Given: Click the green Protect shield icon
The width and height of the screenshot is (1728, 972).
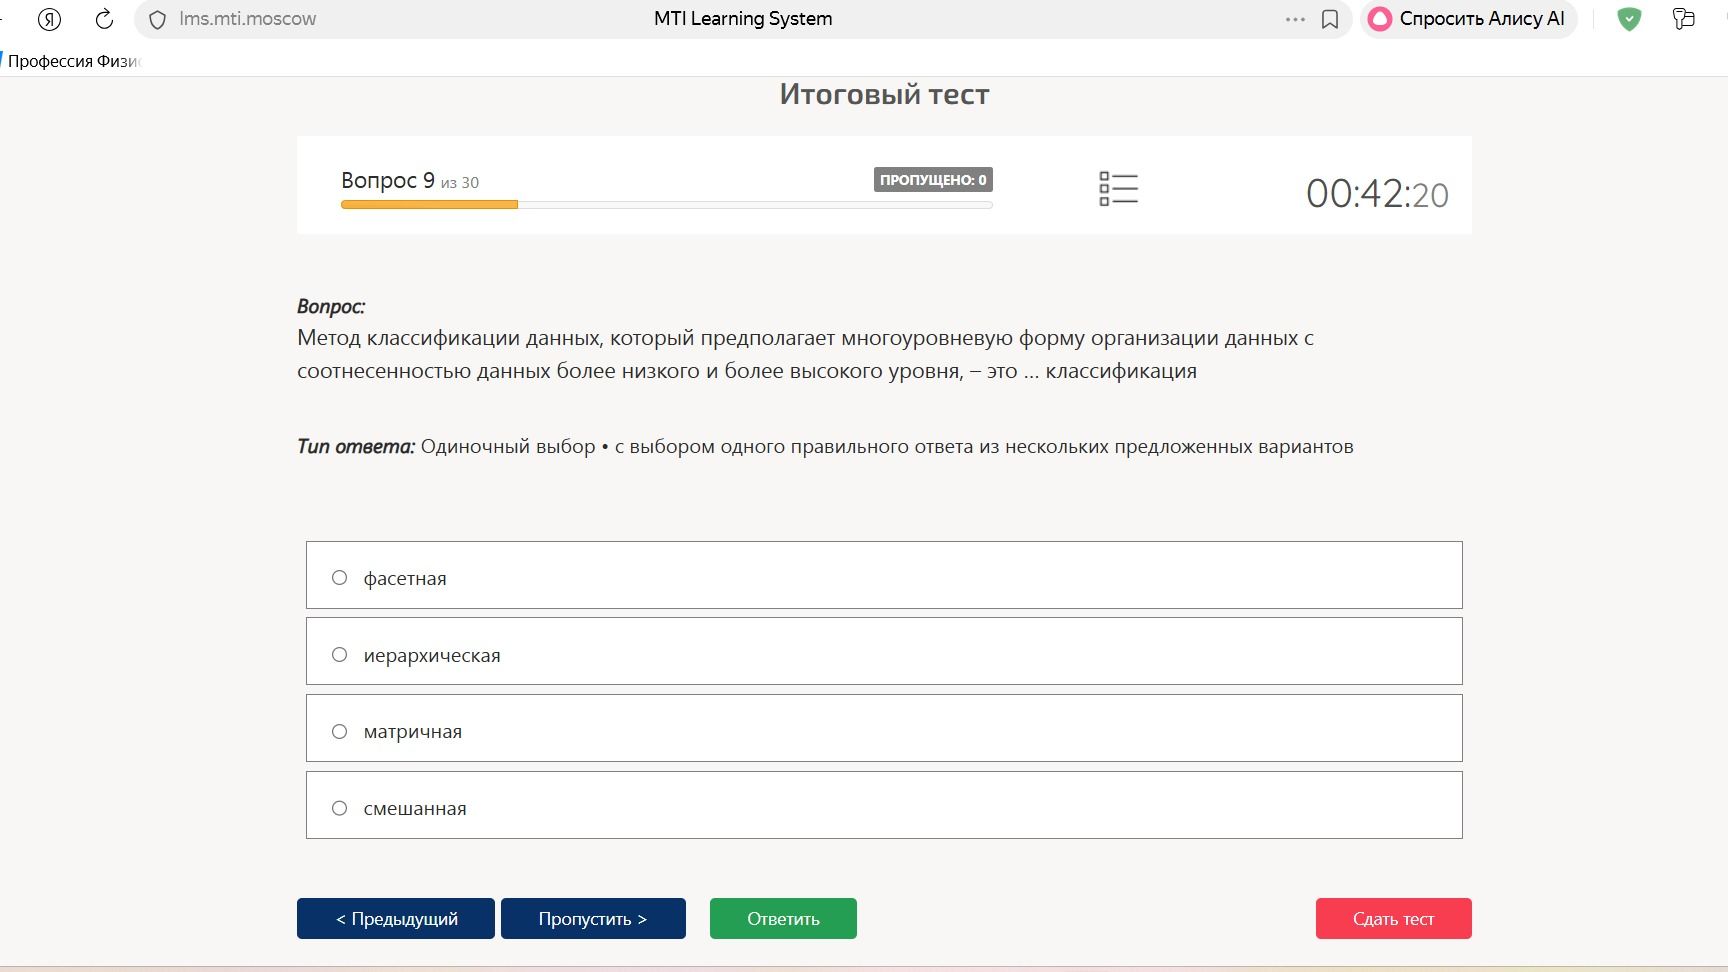Looking at the screenshot, I should pos(1629,19).
